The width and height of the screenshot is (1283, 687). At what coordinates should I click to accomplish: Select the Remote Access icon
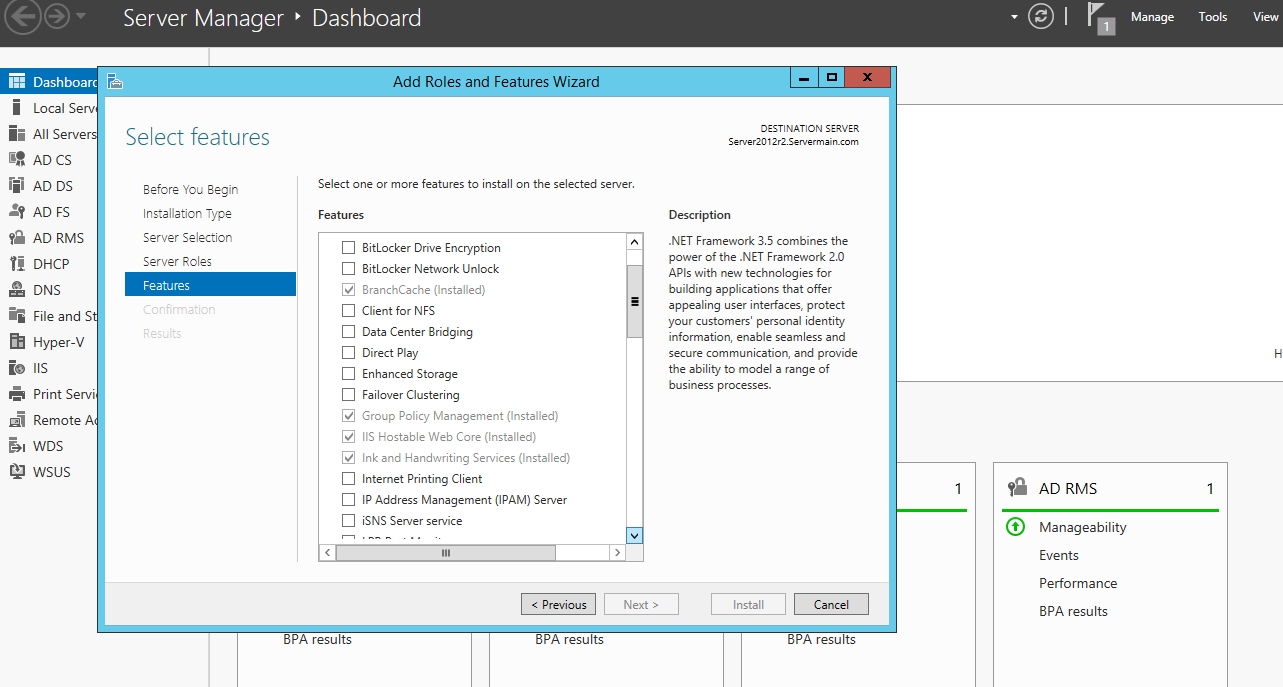pos(17,420)
